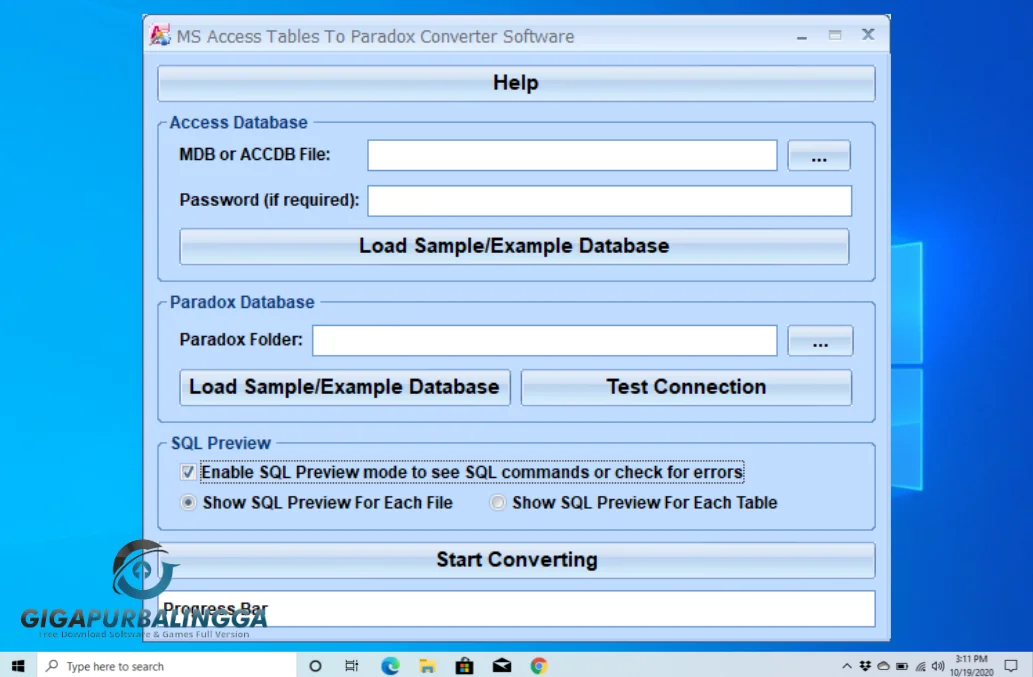1033x677 pixels.
Task: Open volume speaker tray icon
Action: 938,666
